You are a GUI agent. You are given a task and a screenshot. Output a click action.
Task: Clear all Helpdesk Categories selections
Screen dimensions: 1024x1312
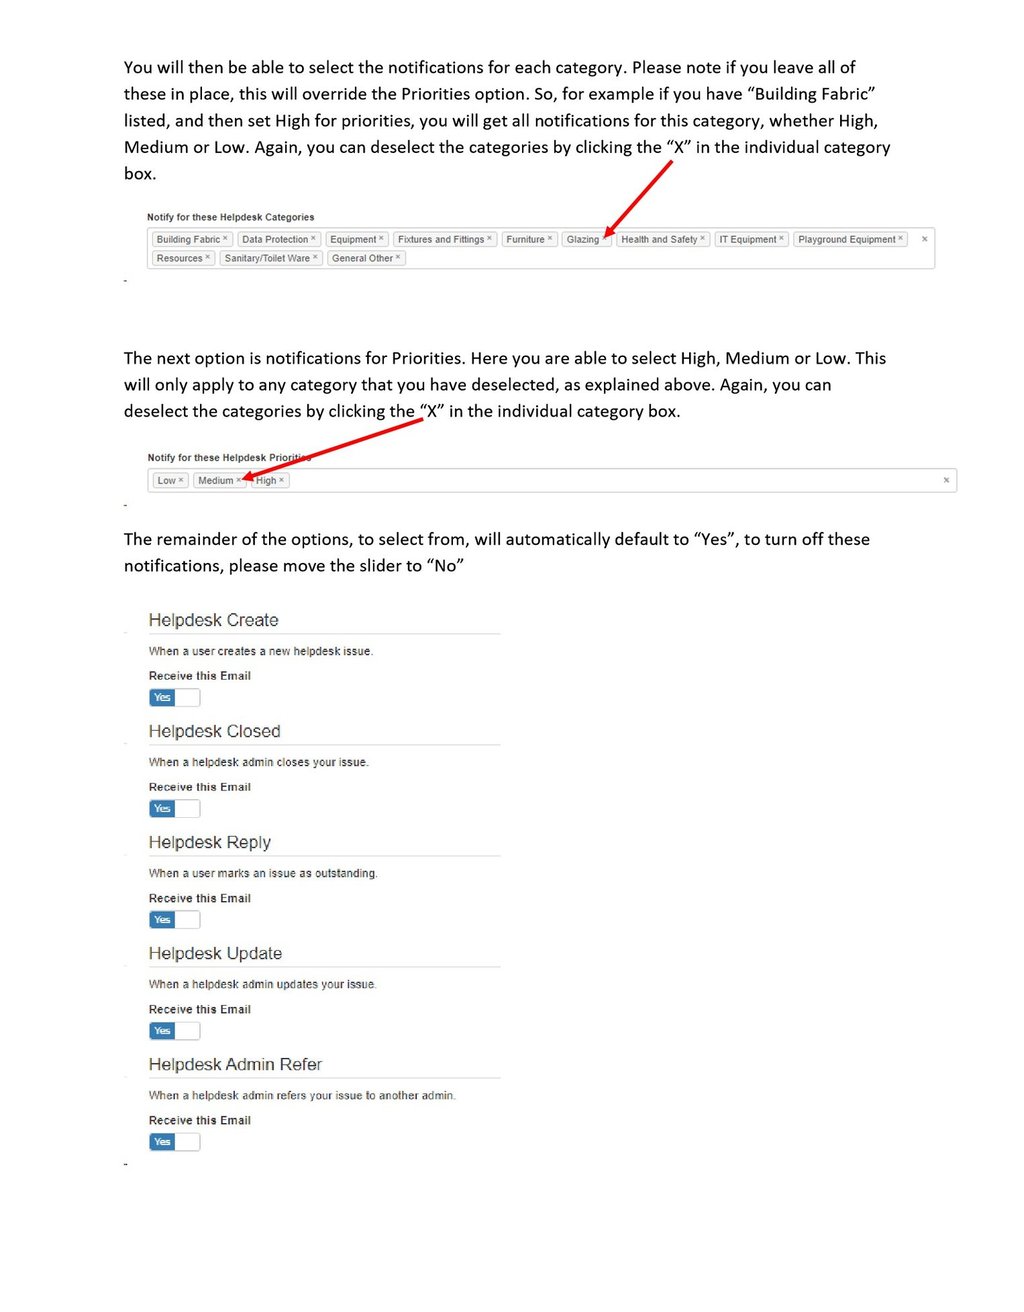[924, 239]
